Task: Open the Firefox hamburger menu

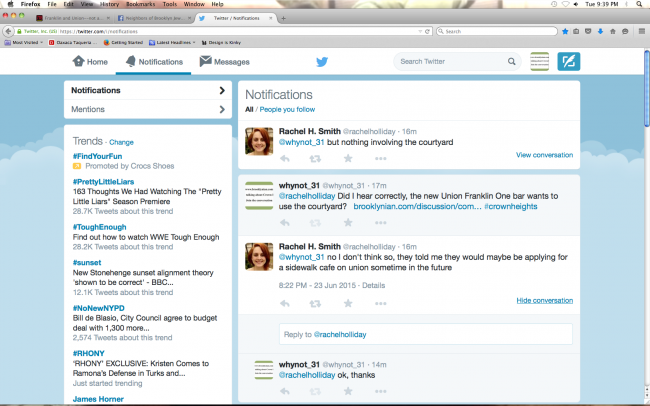Action: pos(642,31)
